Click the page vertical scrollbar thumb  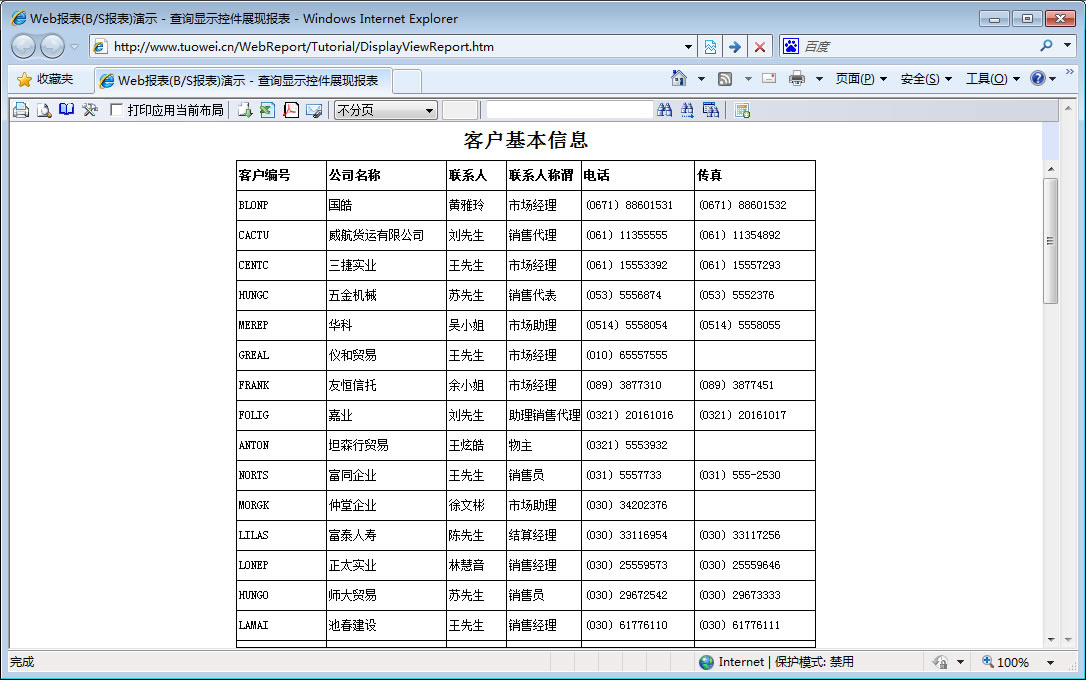(x=1050, y=240)
